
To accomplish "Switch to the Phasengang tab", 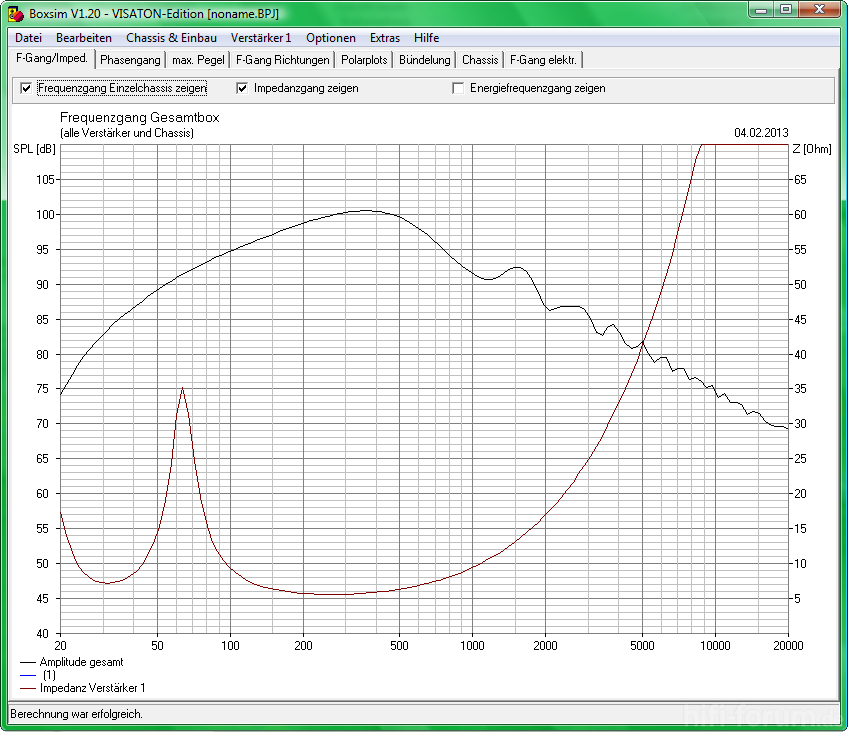I will 130,60.
